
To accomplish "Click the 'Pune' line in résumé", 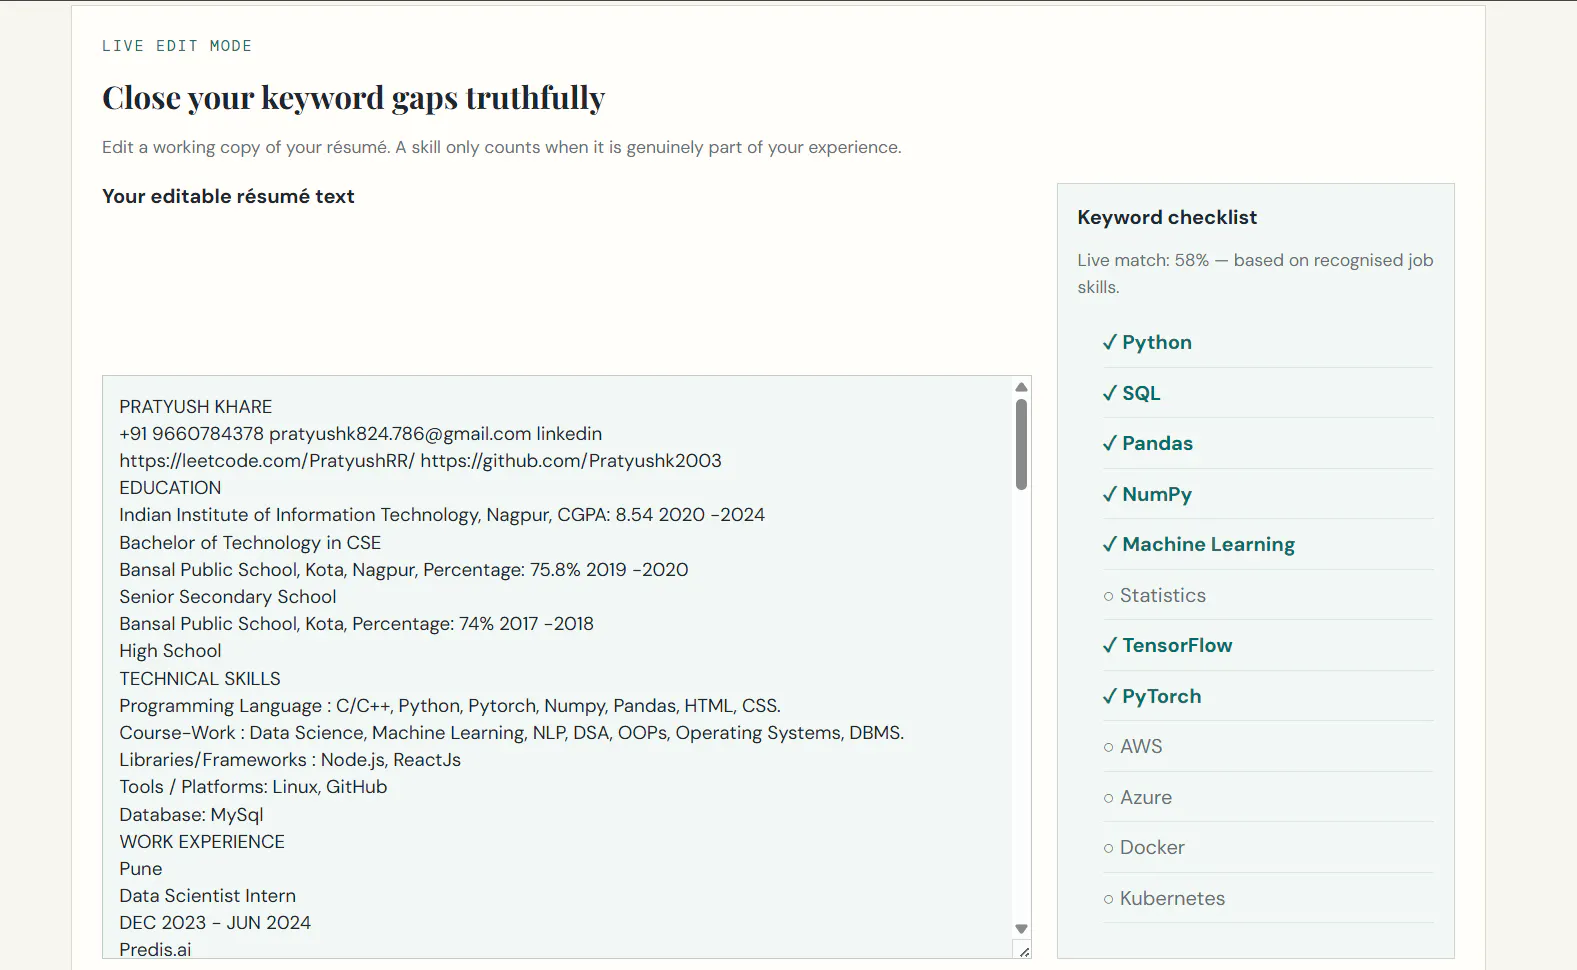I will pos(141,869).
